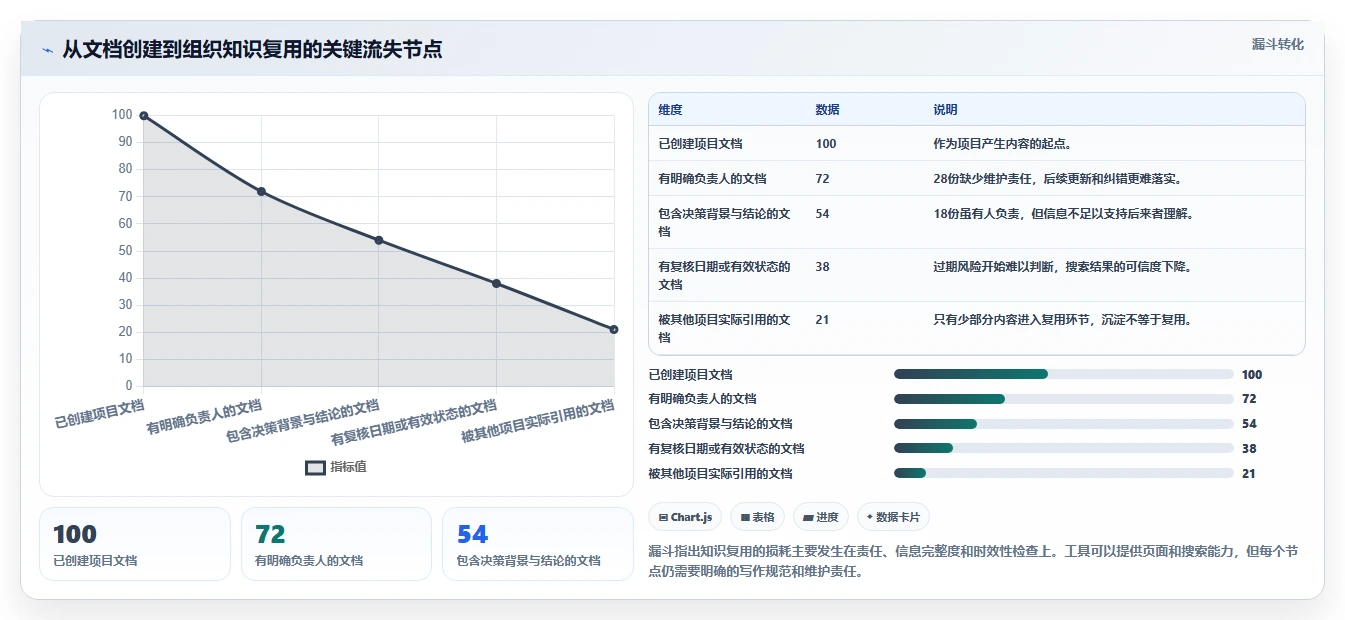Click the progress list label 被其他项目实际引用的文档

720,473
